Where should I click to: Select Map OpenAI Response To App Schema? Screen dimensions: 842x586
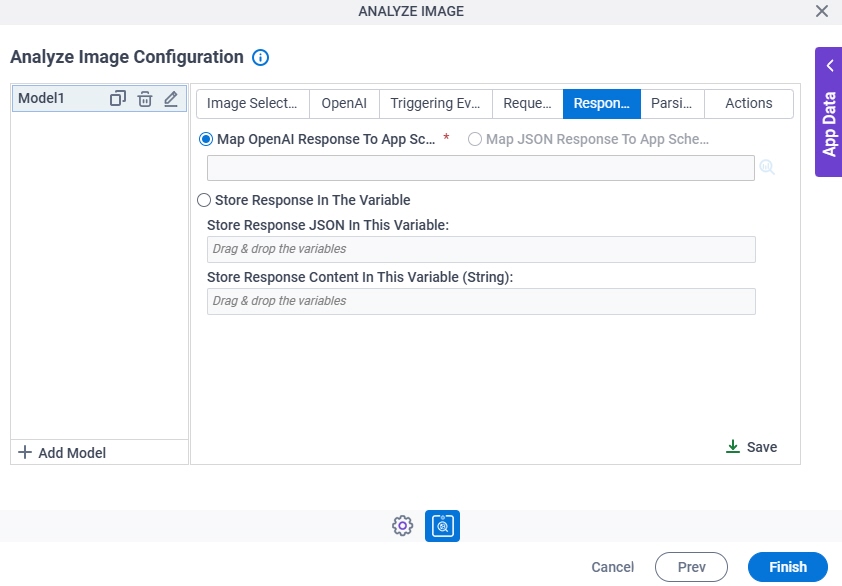tap(206, 139)
